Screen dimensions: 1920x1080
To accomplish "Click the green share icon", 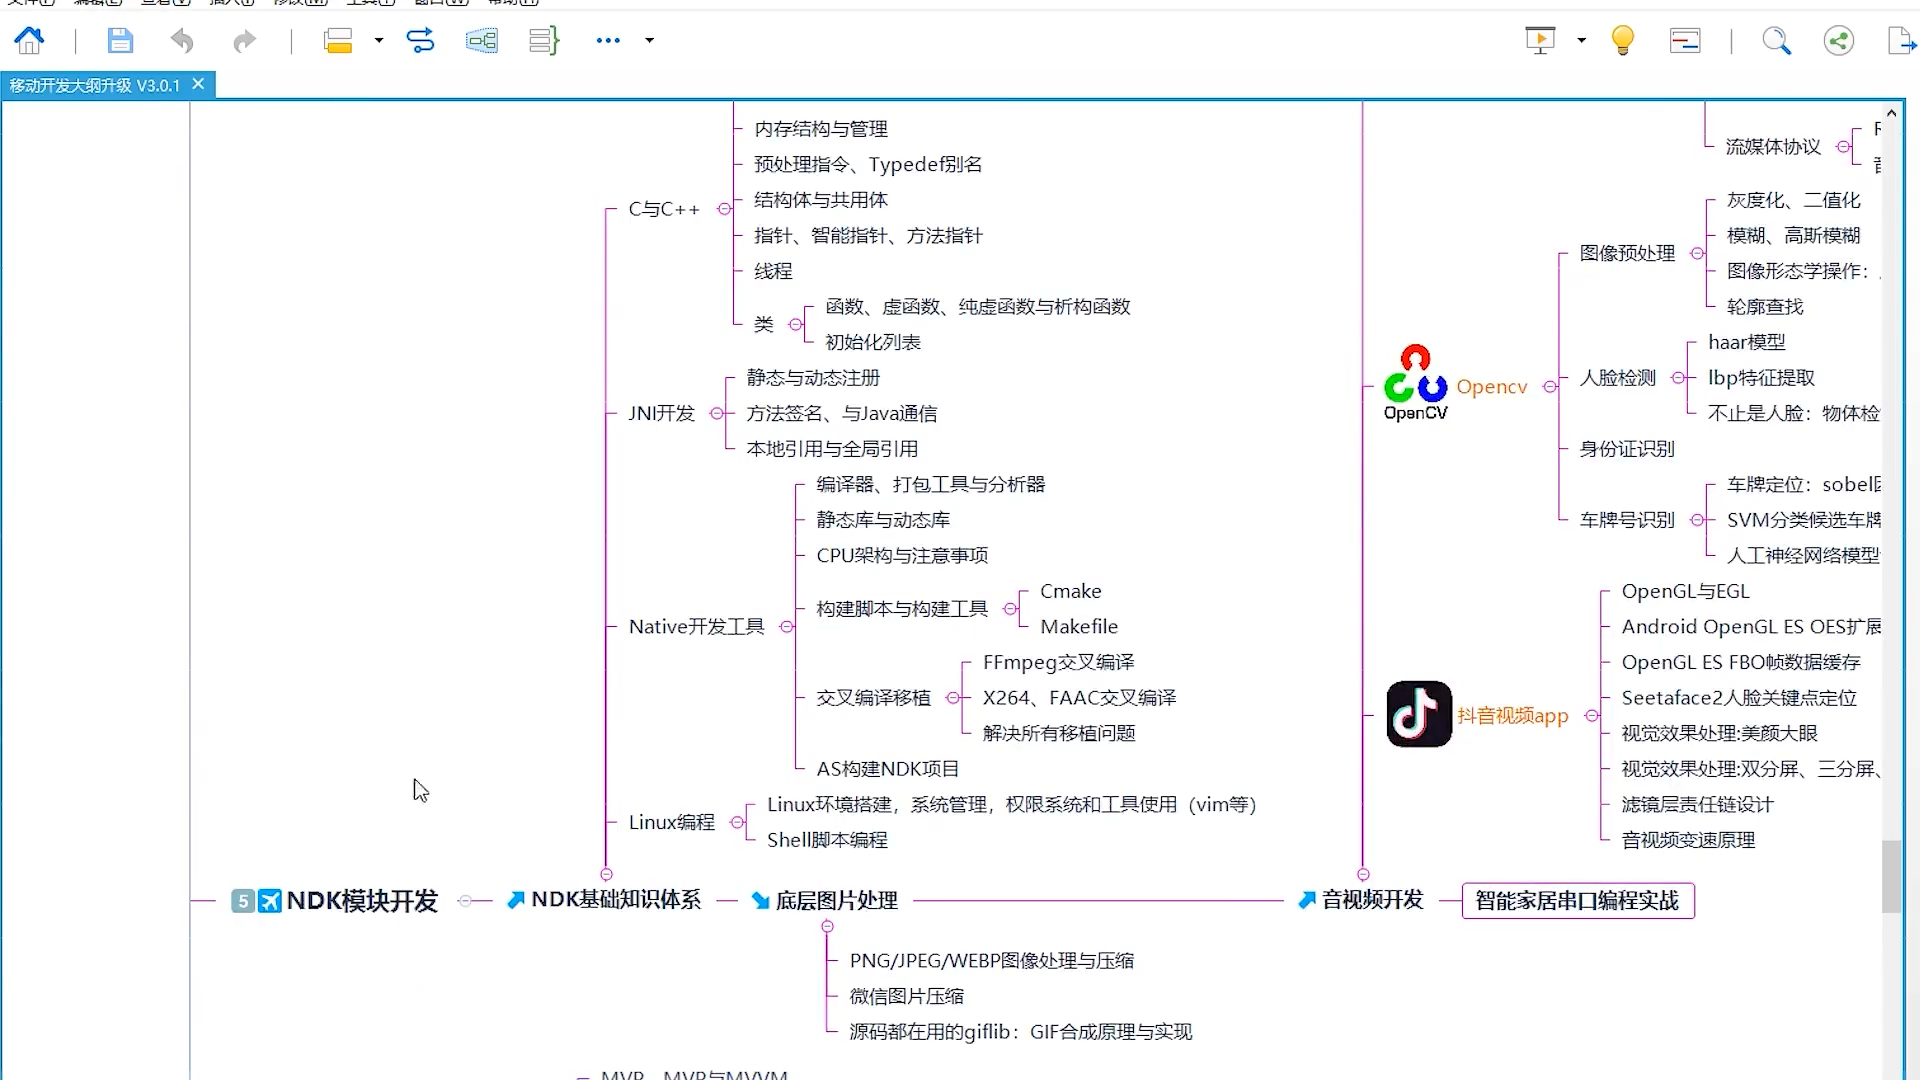I will pyautogui.click(x=1838, y=41).
